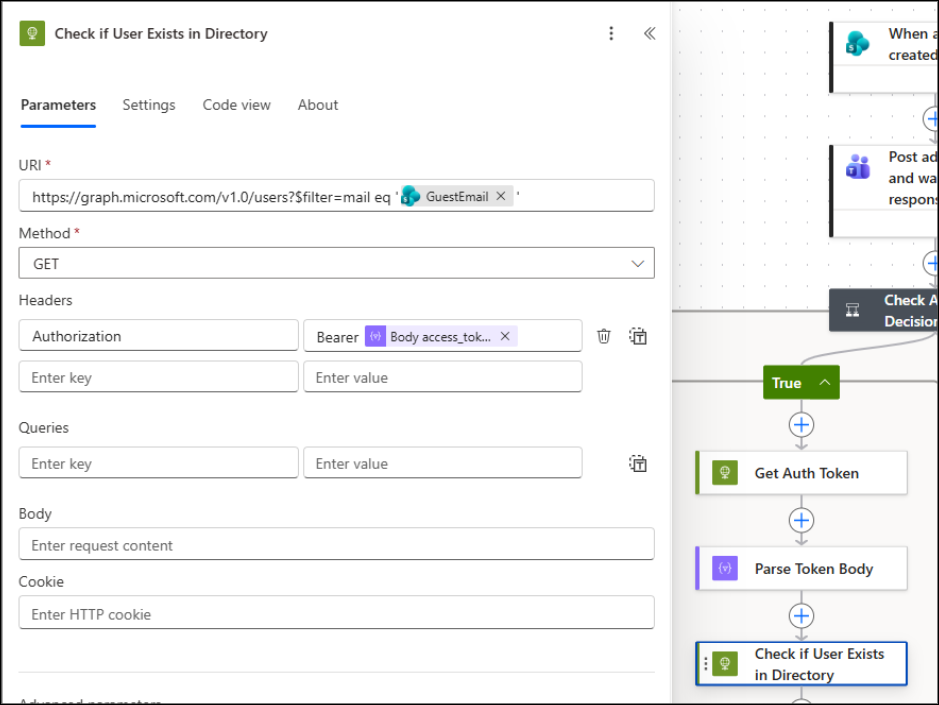939x705 pixels.
Task: Collapse the True branch chevron
Action: click(825, 383)
